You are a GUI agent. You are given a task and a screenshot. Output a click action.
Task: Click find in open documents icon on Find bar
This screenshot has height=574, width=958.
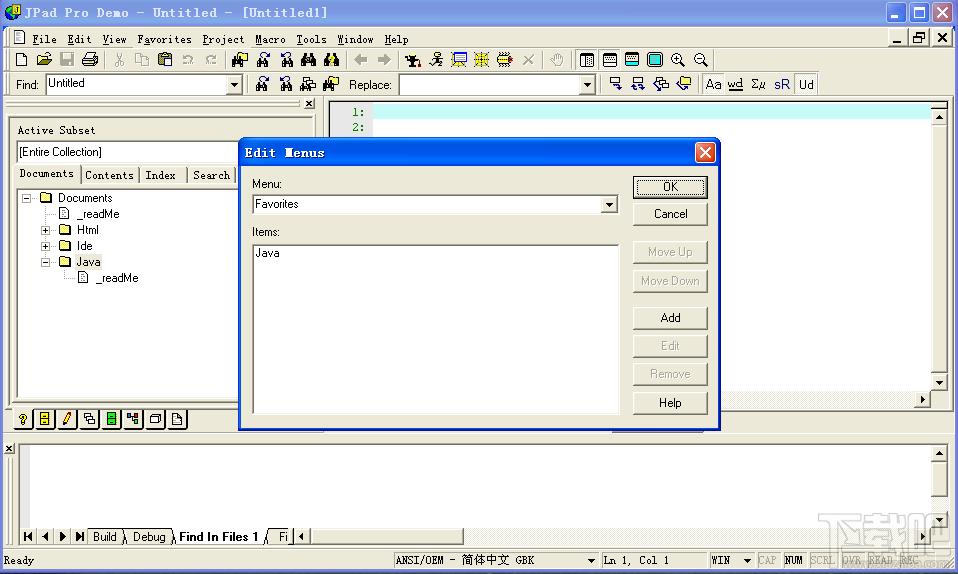tap(308, 84)
